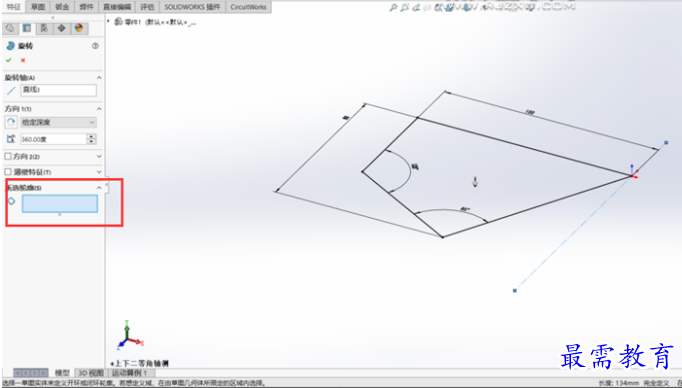Screen dimensions: 682x388
Task: Open the ConfigurationManager panel tab
Action: pyautogui.click(x=44, y=28)
